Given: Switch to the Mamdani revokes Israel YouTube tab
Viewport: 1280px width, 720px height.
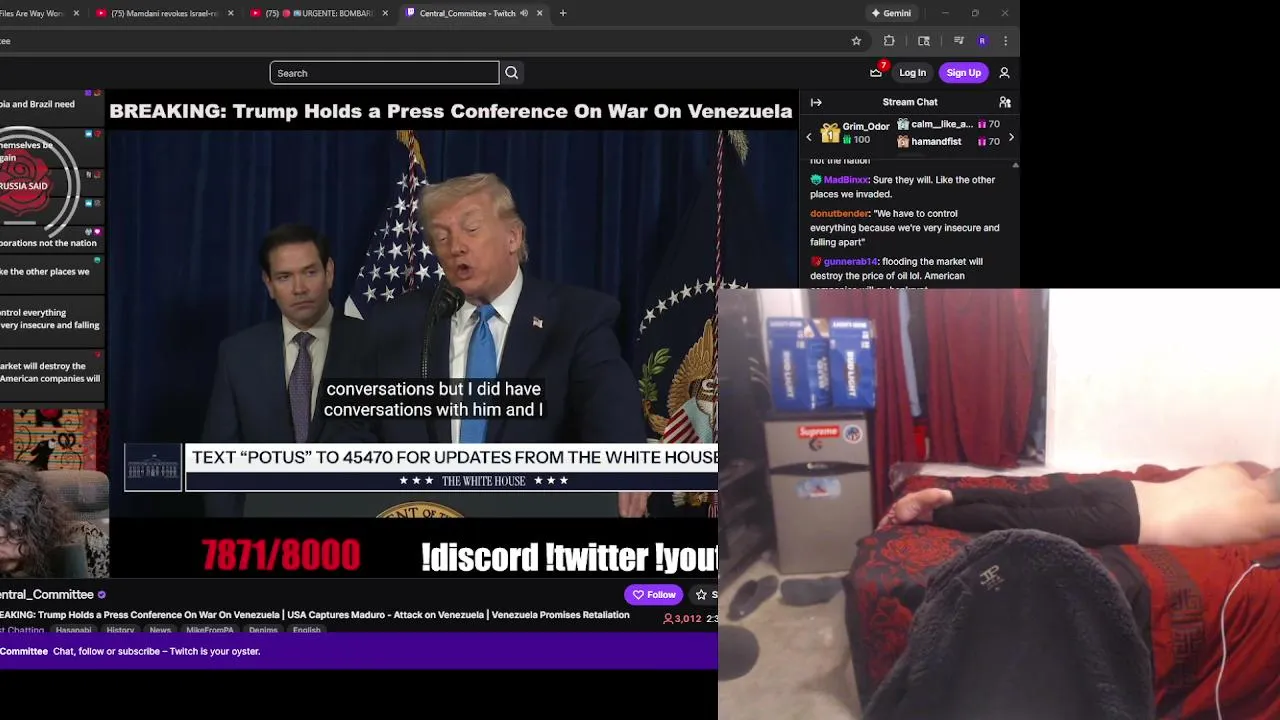Looking at the screenshot, I should click(164, 13).
